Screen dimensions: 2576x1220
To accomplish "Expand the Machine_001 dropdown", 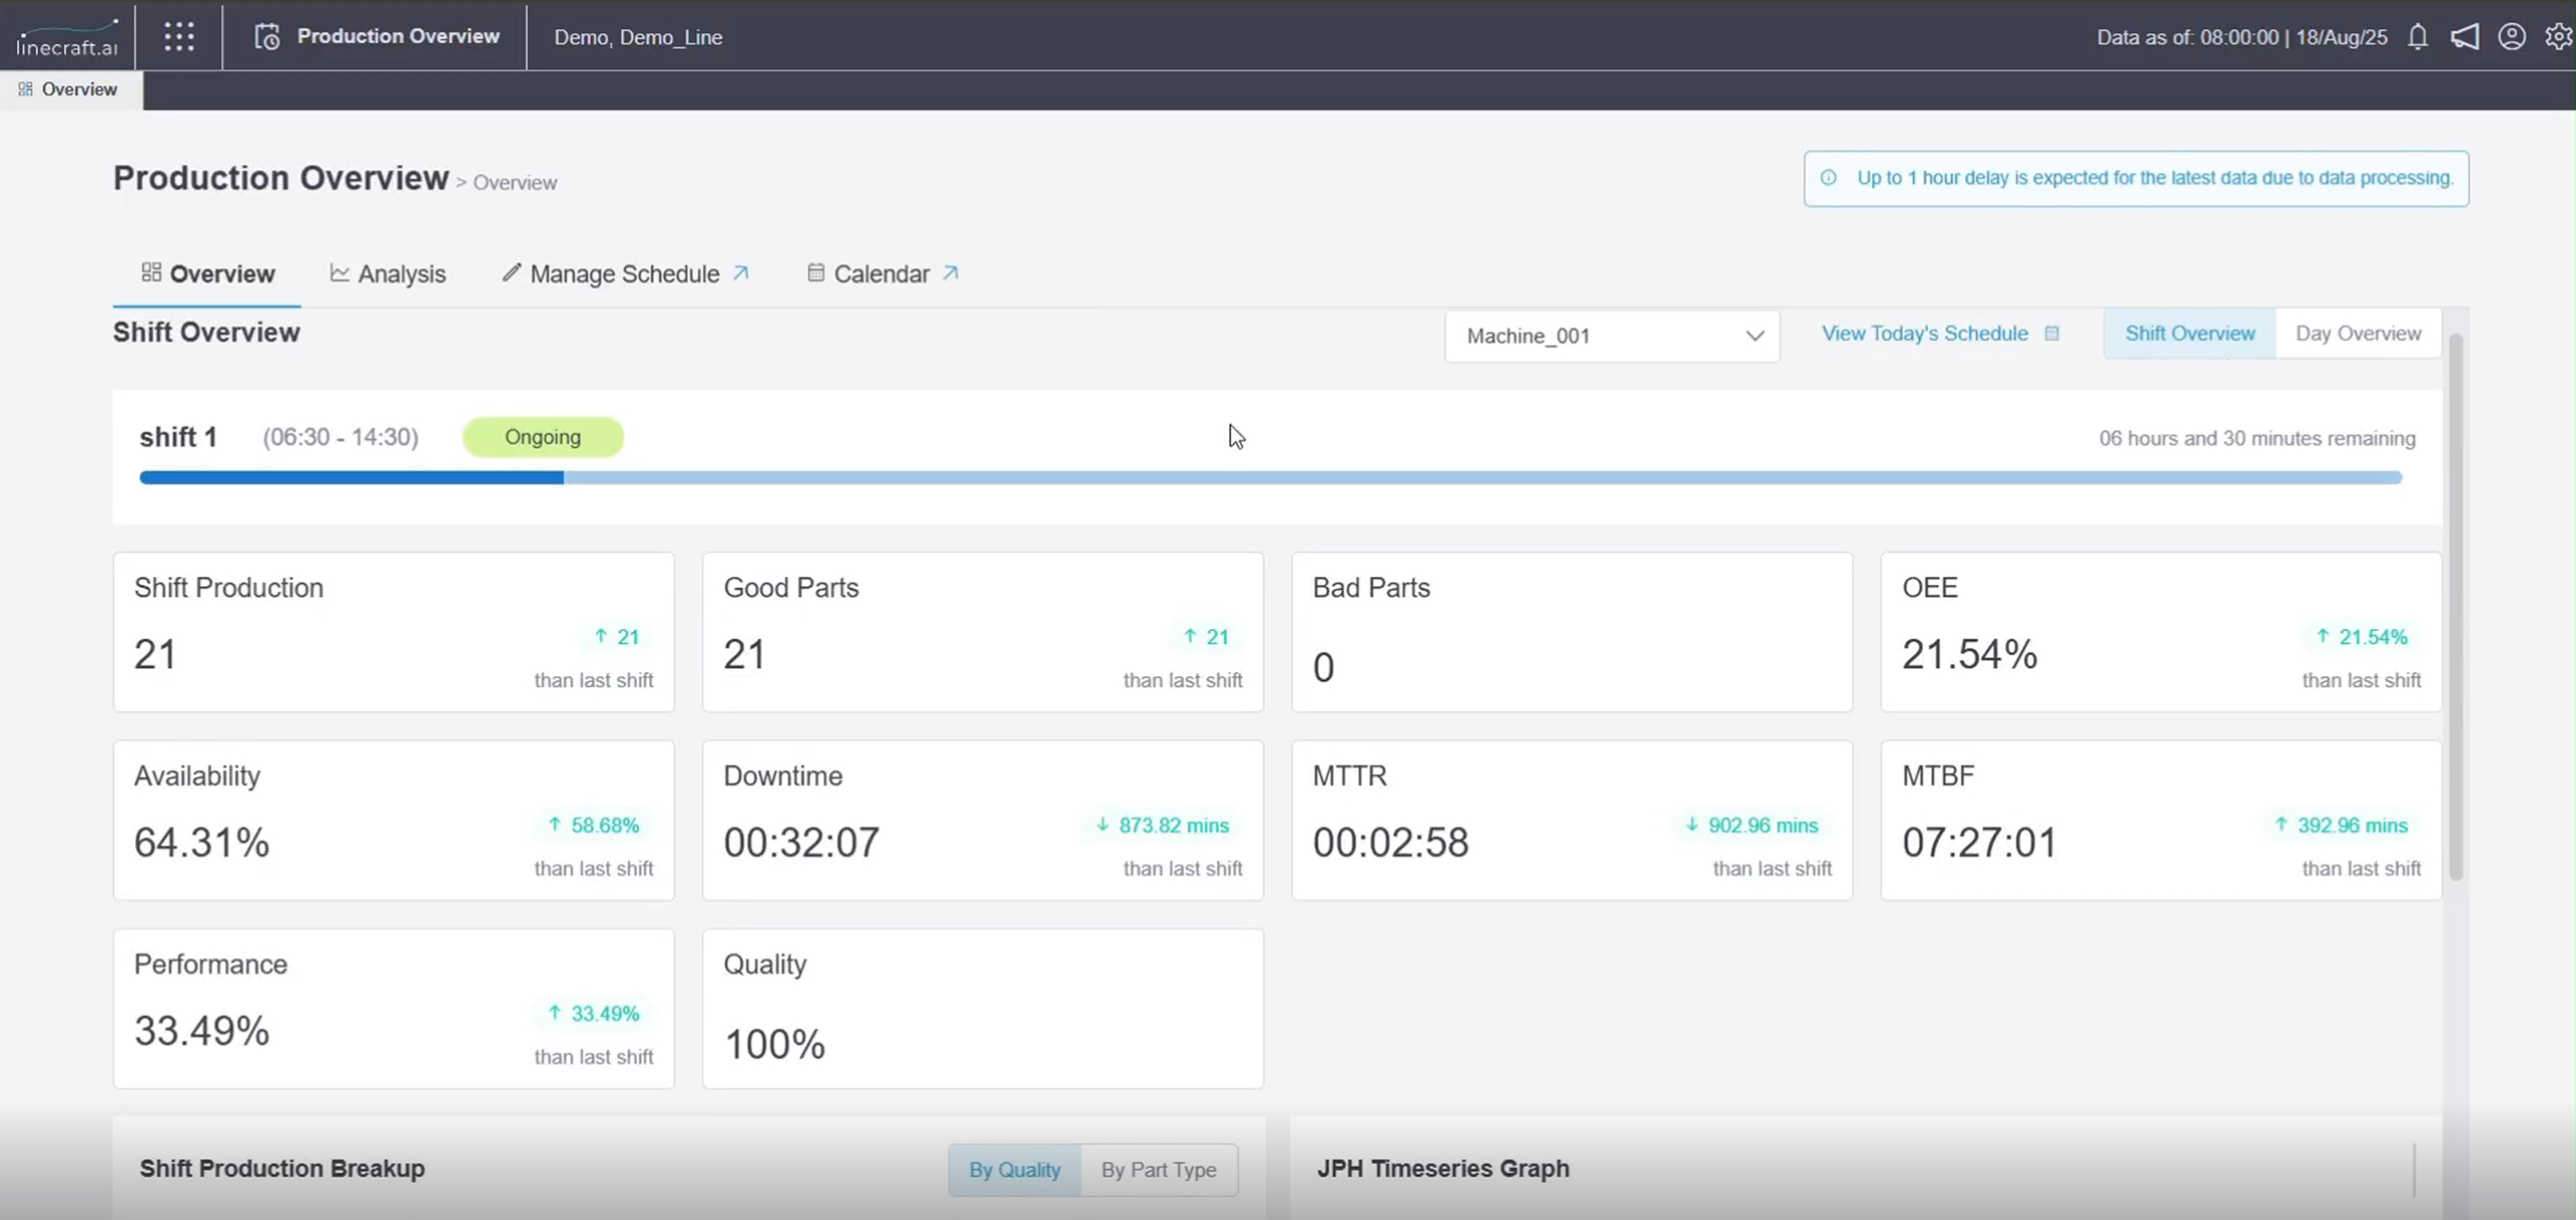I will (1612, 336).
